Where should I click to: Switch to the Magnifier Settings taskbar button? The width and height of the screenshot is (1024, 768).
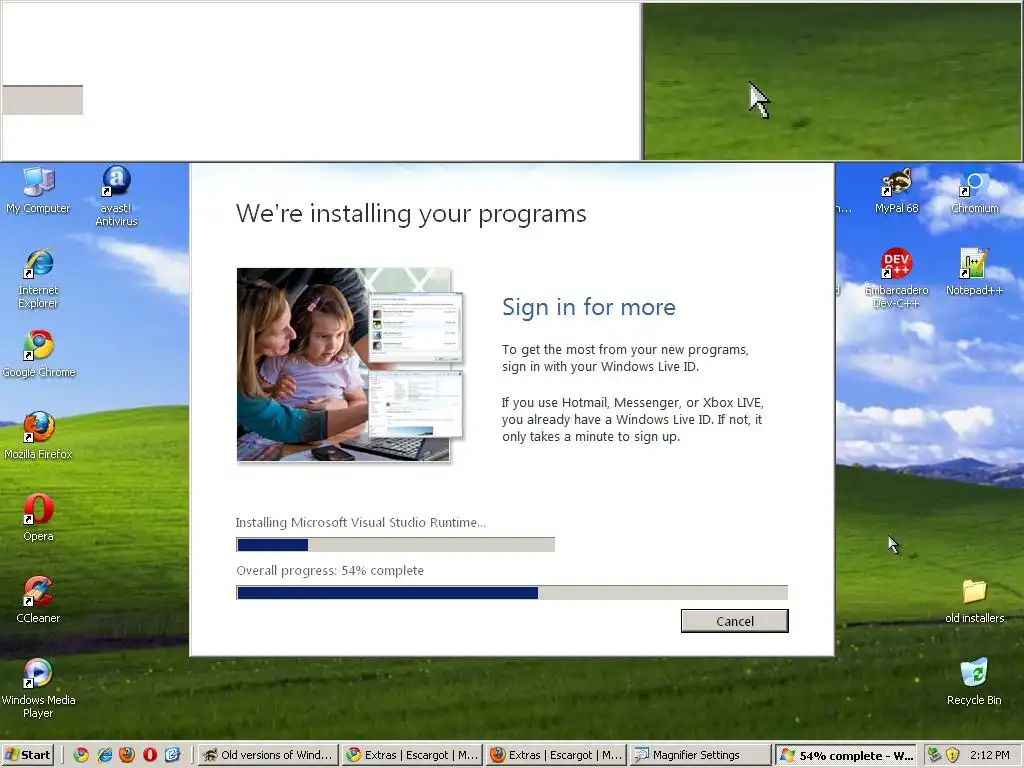pos(701,755)
